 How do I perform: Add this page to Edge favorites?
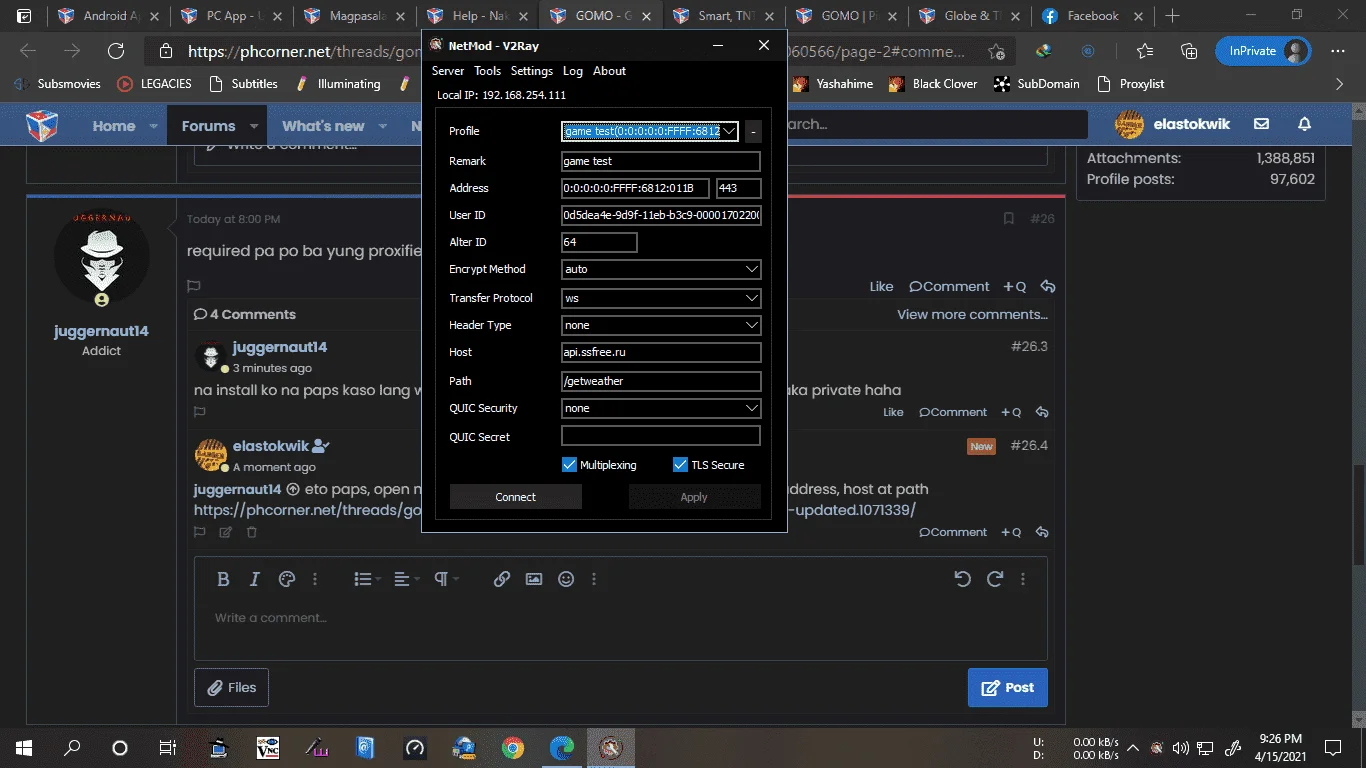coord(996,52)
